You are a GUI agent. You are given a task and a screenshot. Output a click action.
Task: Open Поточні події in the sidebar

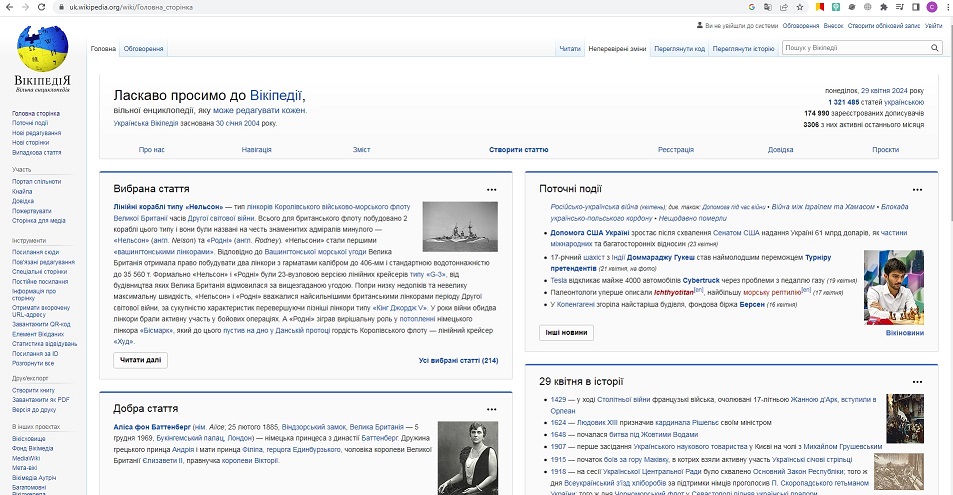[30, 123]
